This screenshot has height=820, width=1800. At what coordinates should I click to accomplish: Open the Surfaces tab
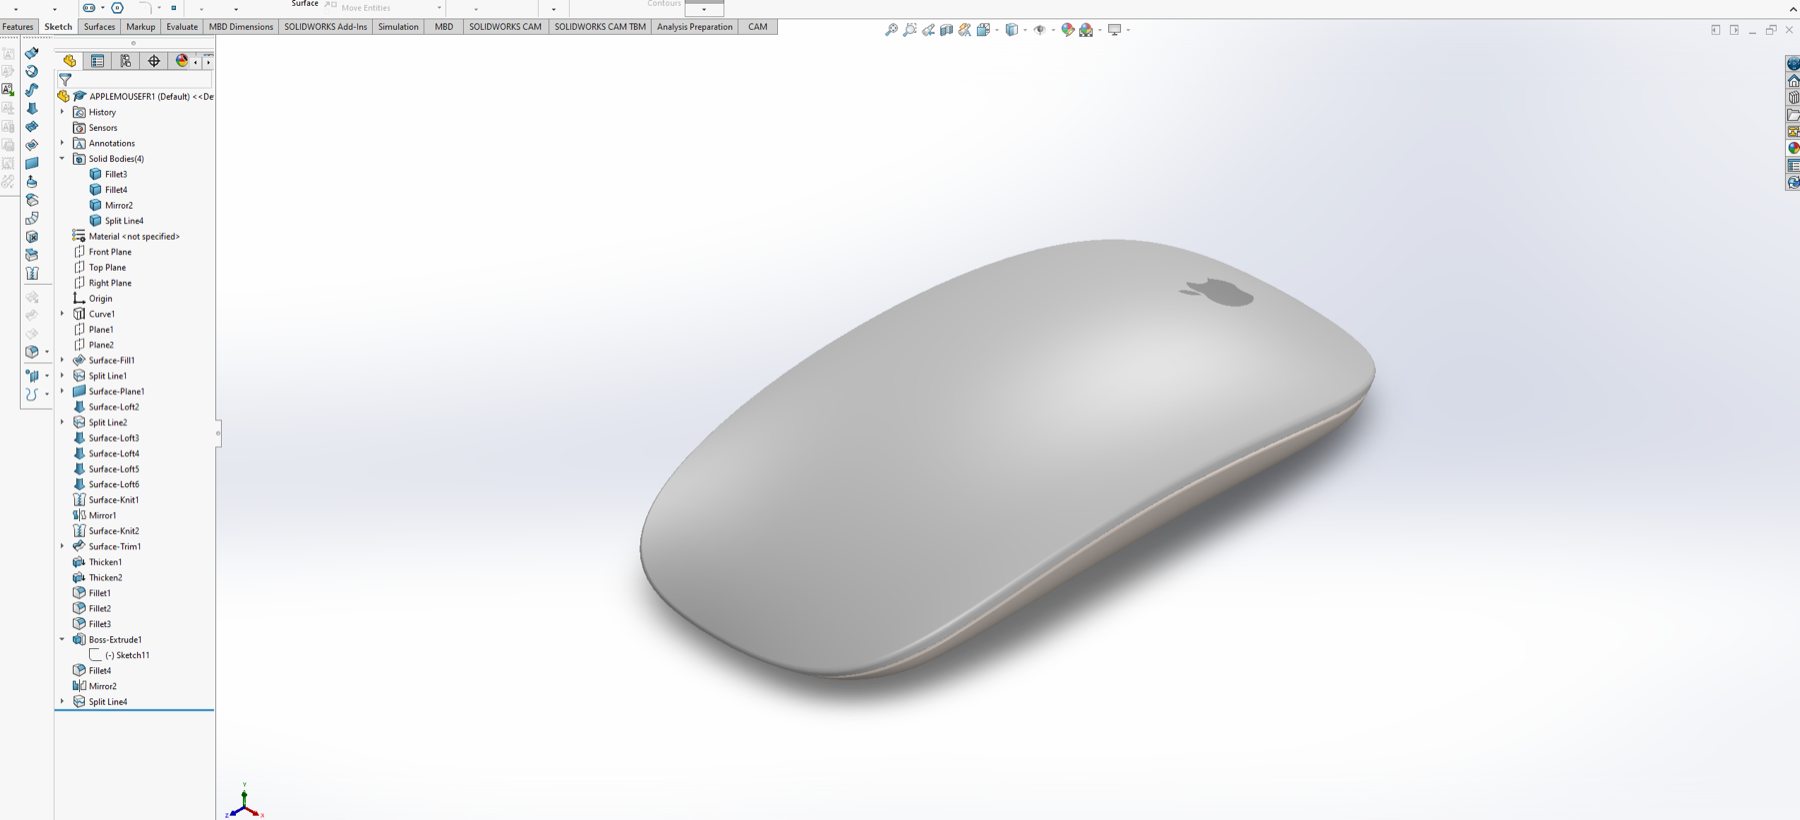click(99, 27)
